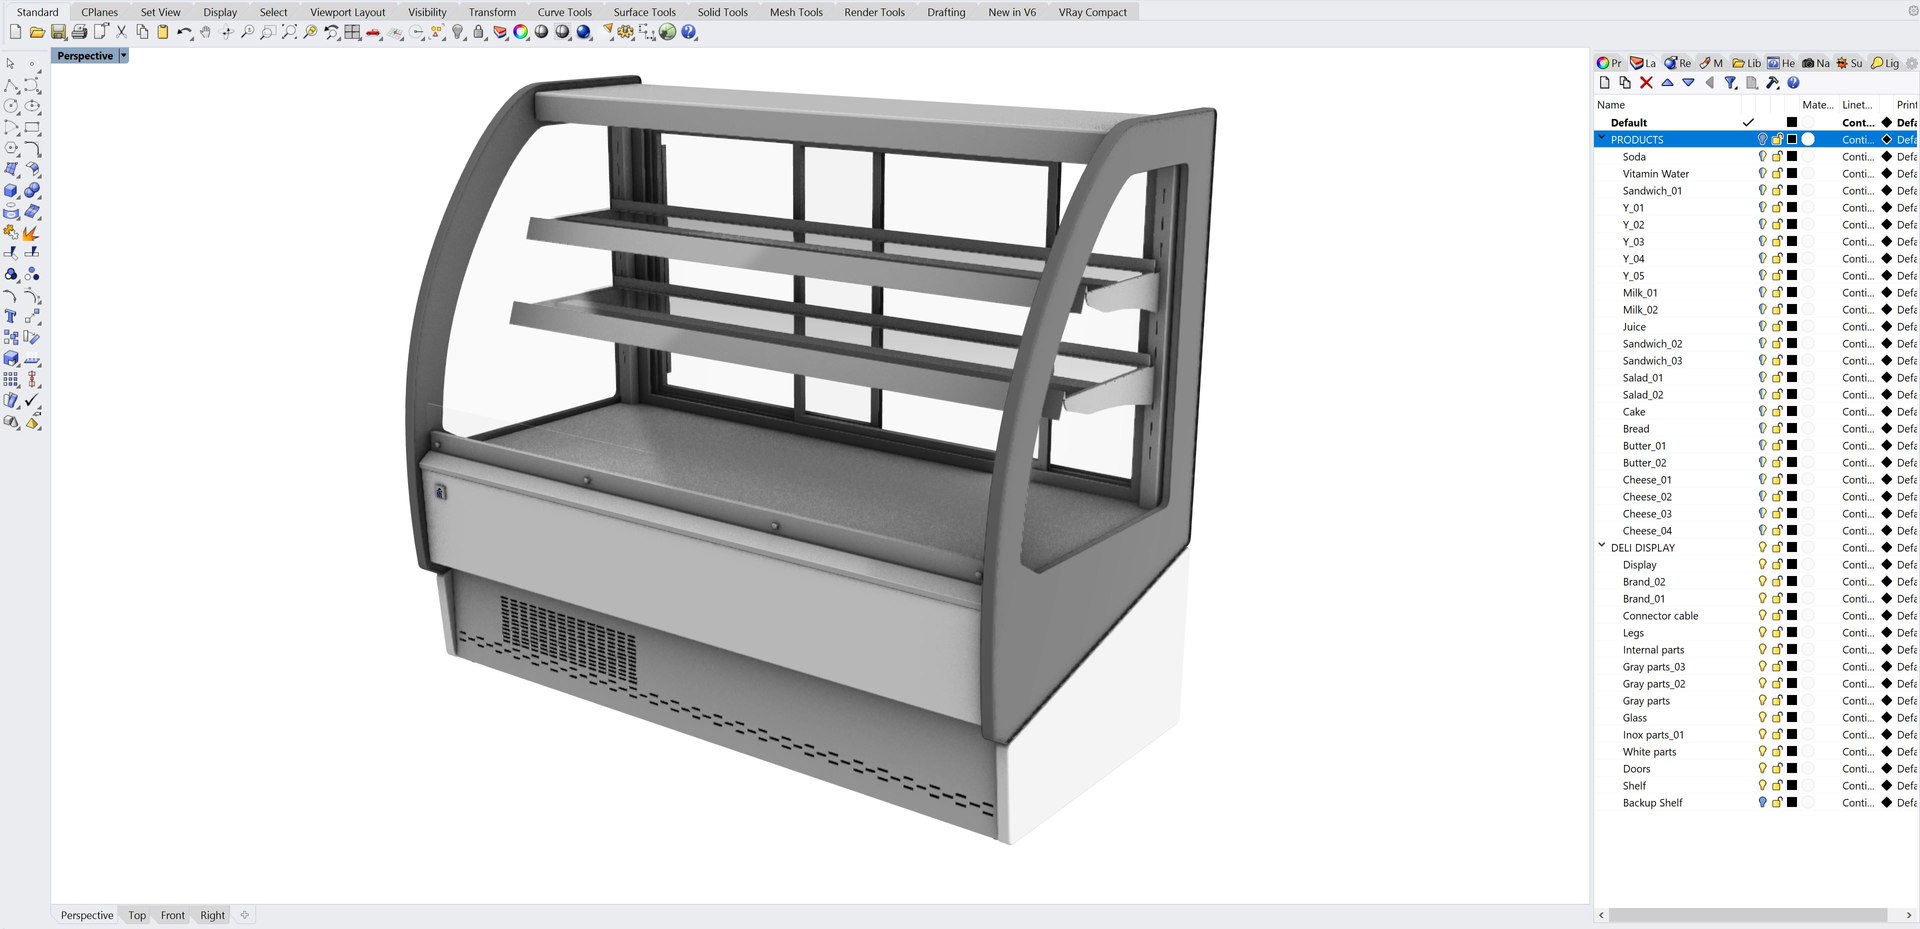Switch to the Top viewport tab

(137, 915)
